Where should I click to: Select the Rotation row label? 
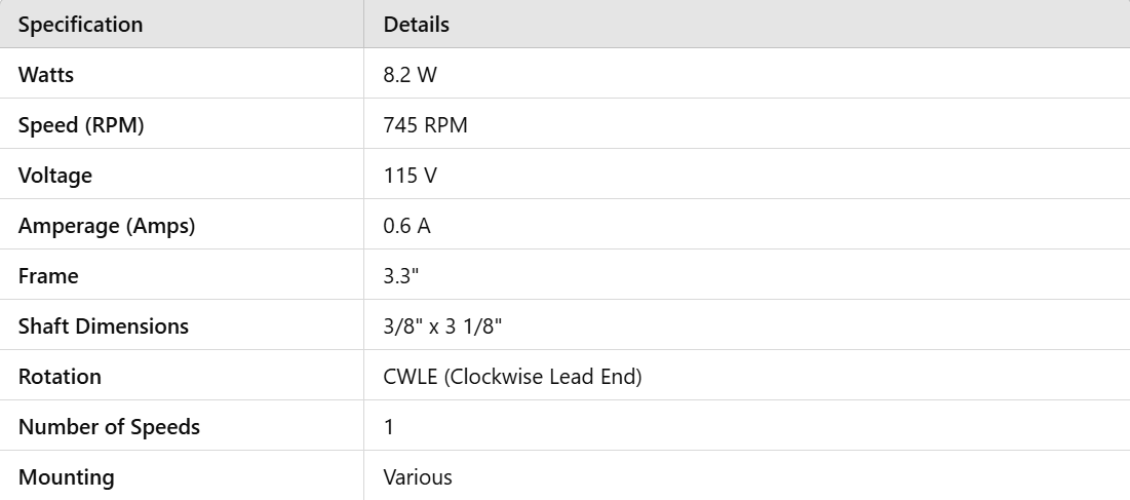point(56,376)
